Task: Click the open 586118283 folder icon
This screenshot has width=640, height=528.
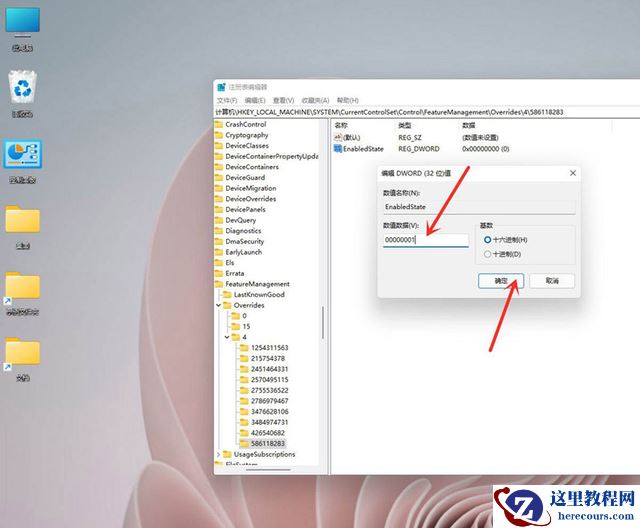Action: pyautogui.click(x=244, y=443)
